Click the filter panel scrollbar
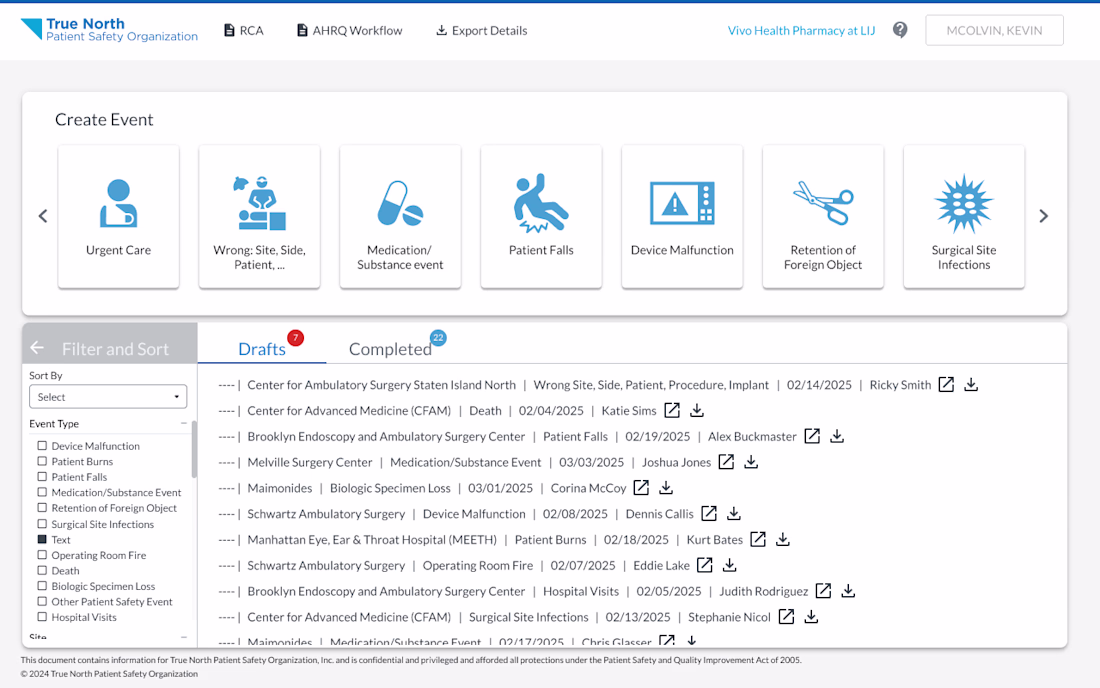The width and height of the screenshot is (1100, 688). (194, 449)
